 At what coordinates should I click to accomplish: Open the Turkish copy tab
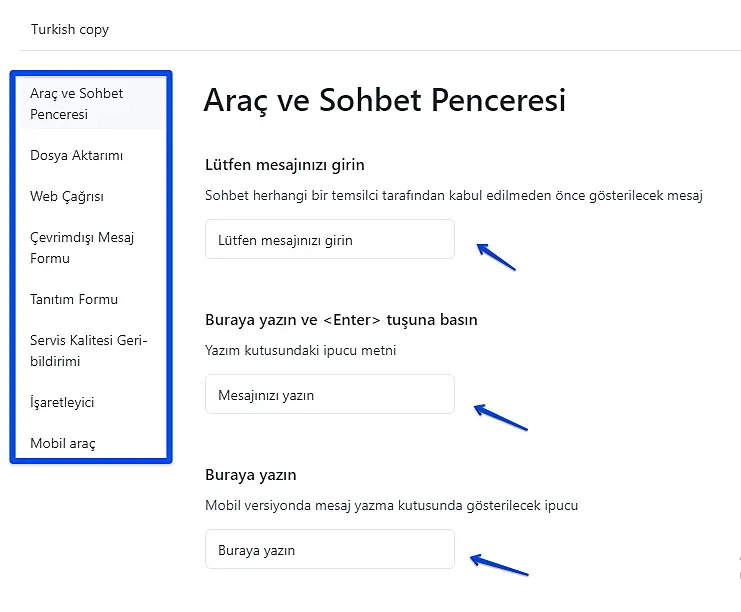coord(70,29)
